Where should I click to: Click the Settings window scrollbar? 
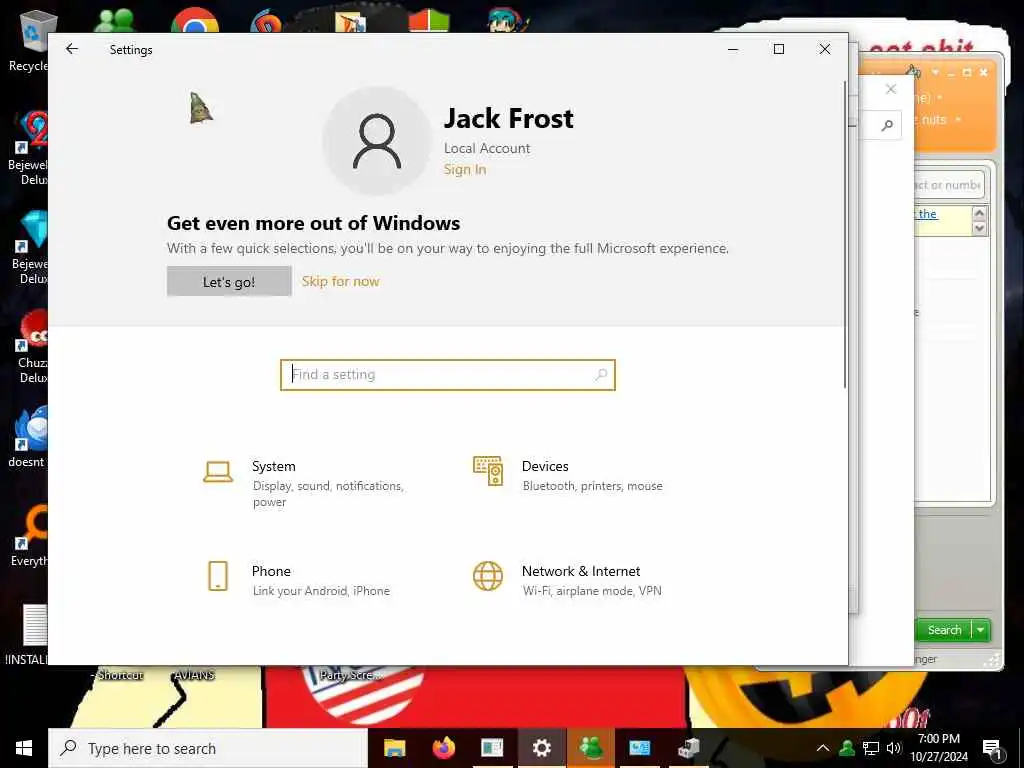tap(844, 235)
